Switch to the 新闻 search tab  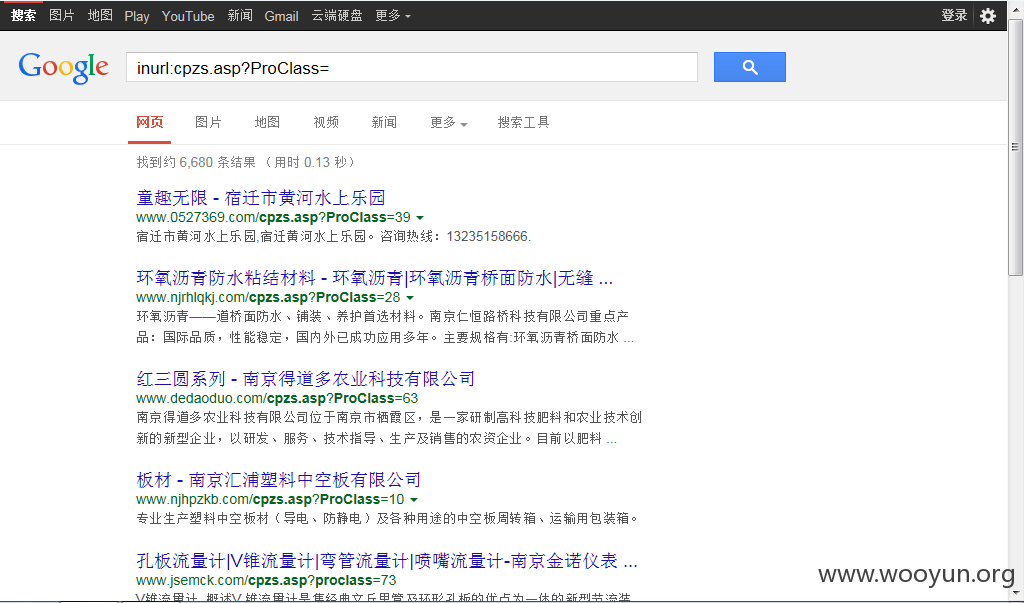(384, 122)
